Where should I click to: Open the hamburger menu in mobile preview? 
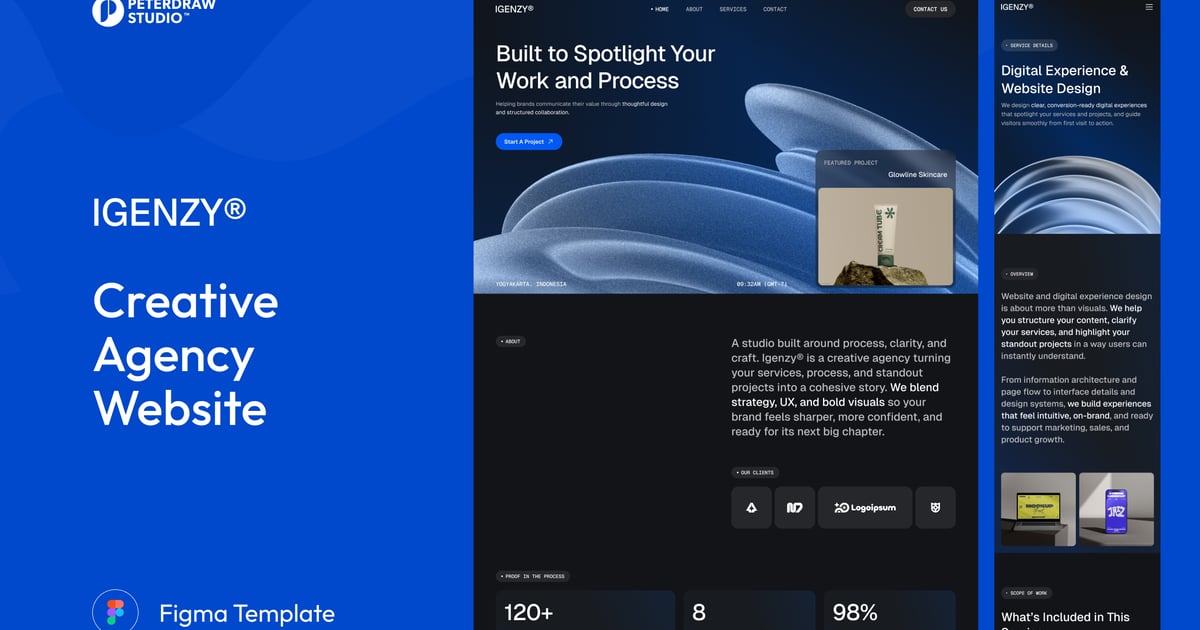(x=1149, y=7)
